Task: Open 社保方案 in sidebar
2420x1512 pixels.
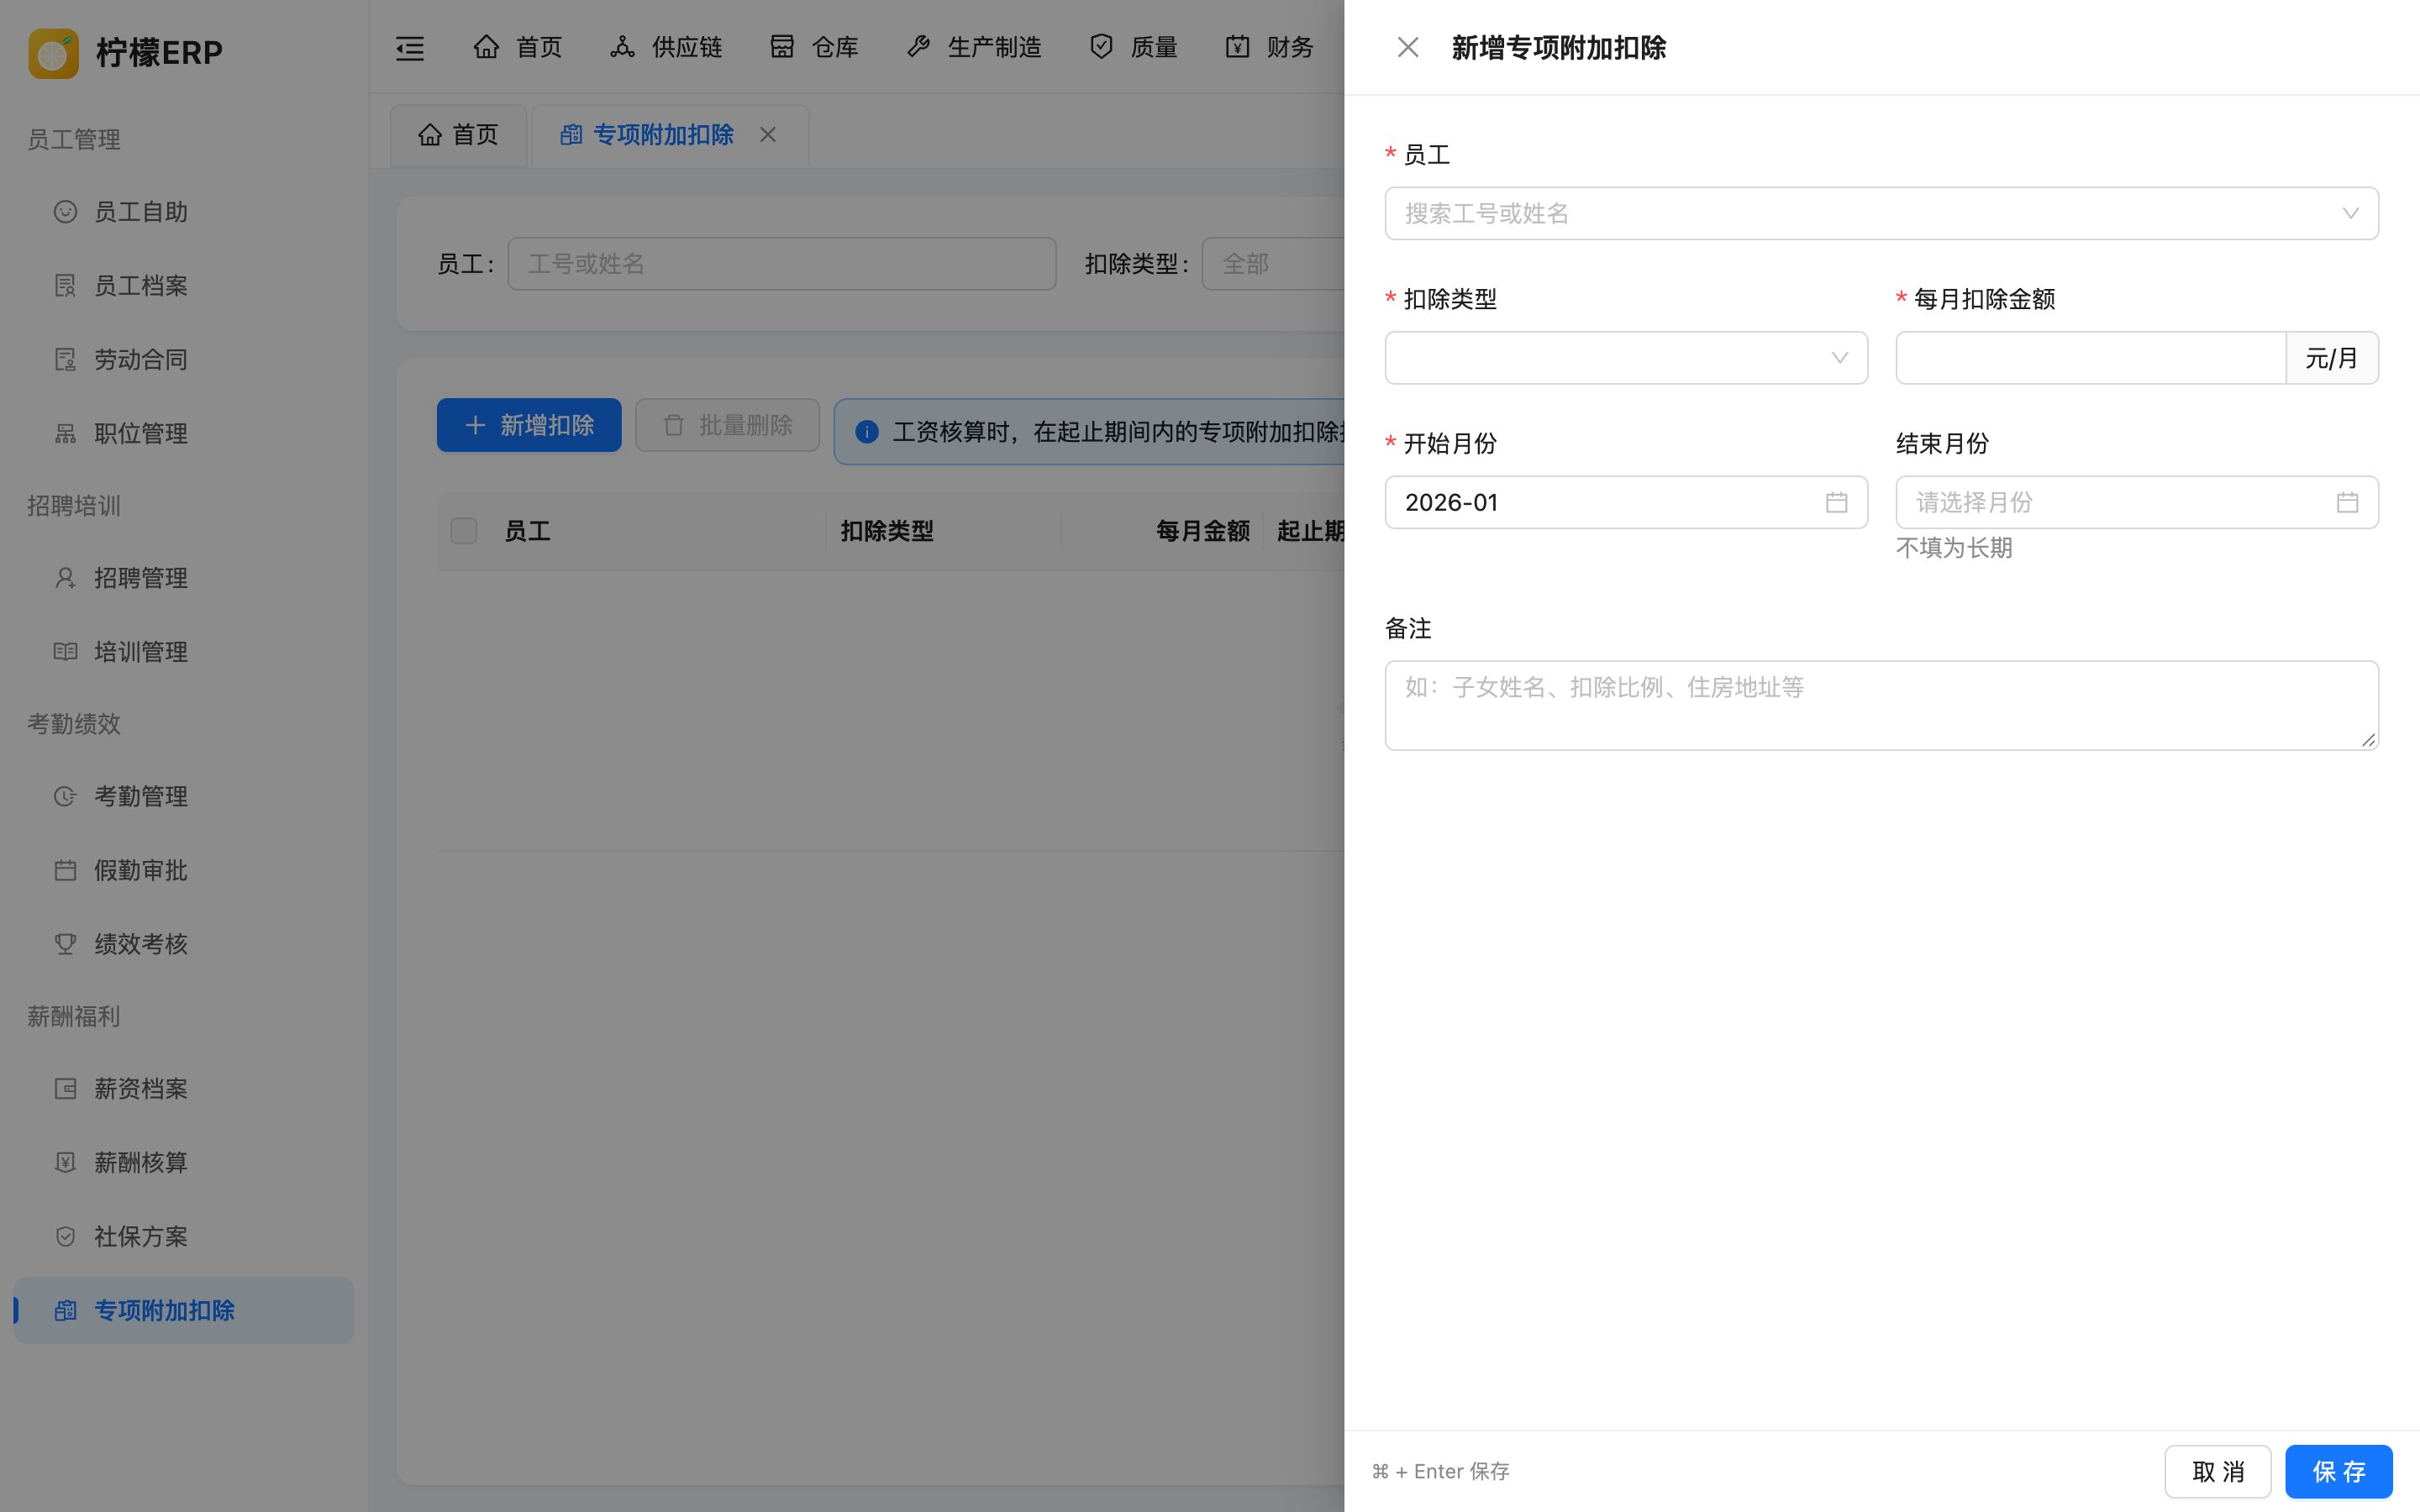Action: coord(184,1236)
